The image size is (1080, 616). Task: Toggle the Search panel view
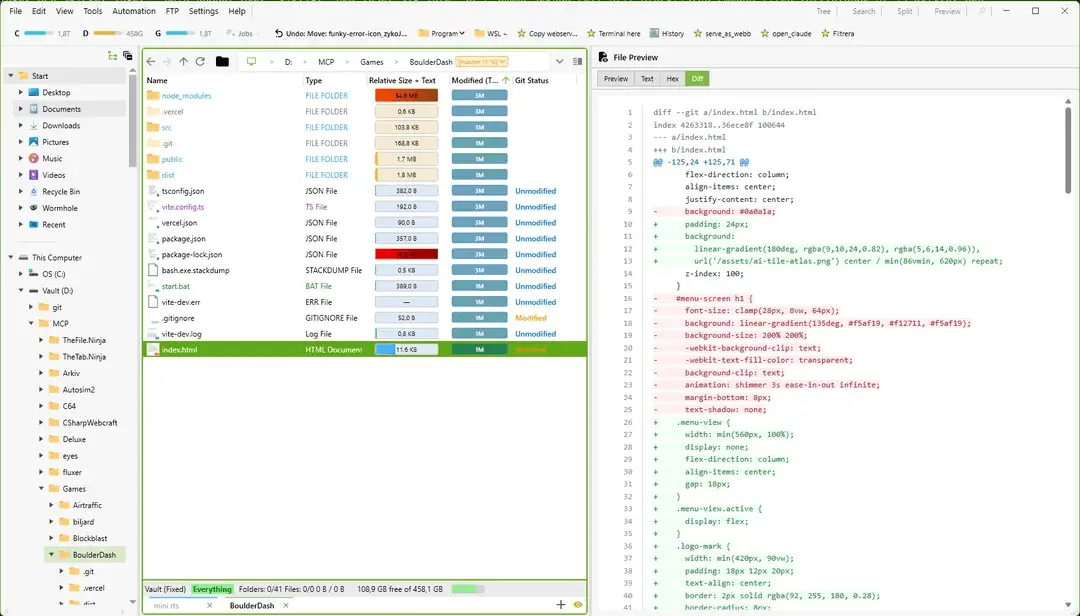tap(863, 11)
